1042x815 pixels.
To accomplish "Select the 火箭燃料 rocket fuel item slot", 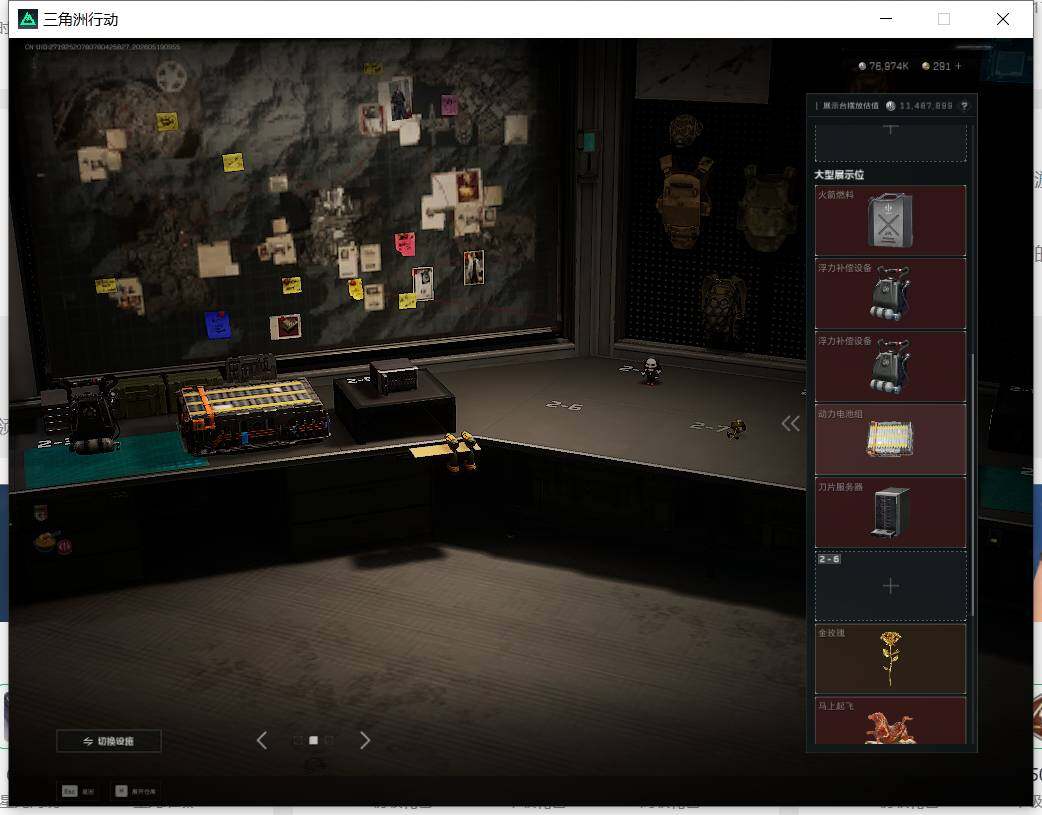I will 890,221.
